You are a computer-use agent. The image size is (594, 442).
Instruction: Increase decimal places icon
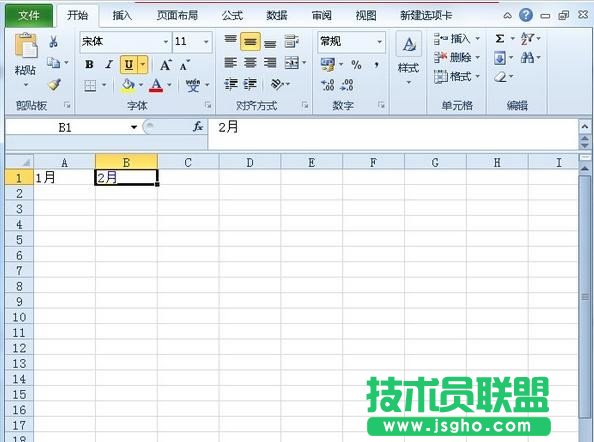(x=327, y=85)
